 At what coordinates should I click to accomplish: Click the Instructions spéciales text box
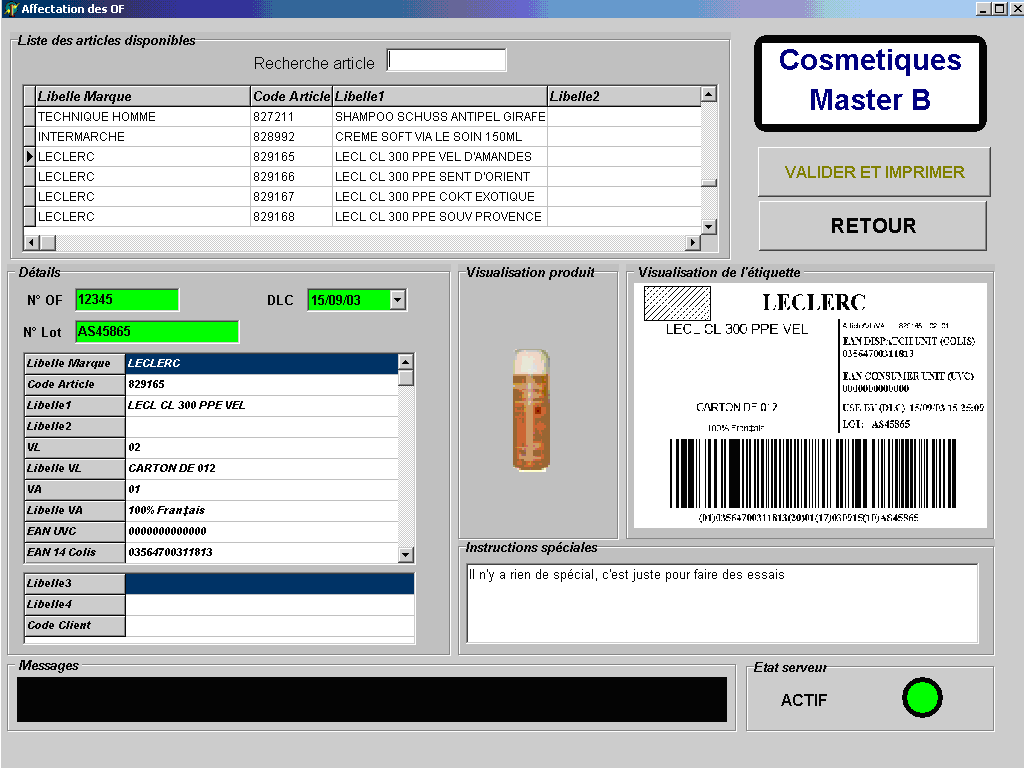[x=722, y=603]
